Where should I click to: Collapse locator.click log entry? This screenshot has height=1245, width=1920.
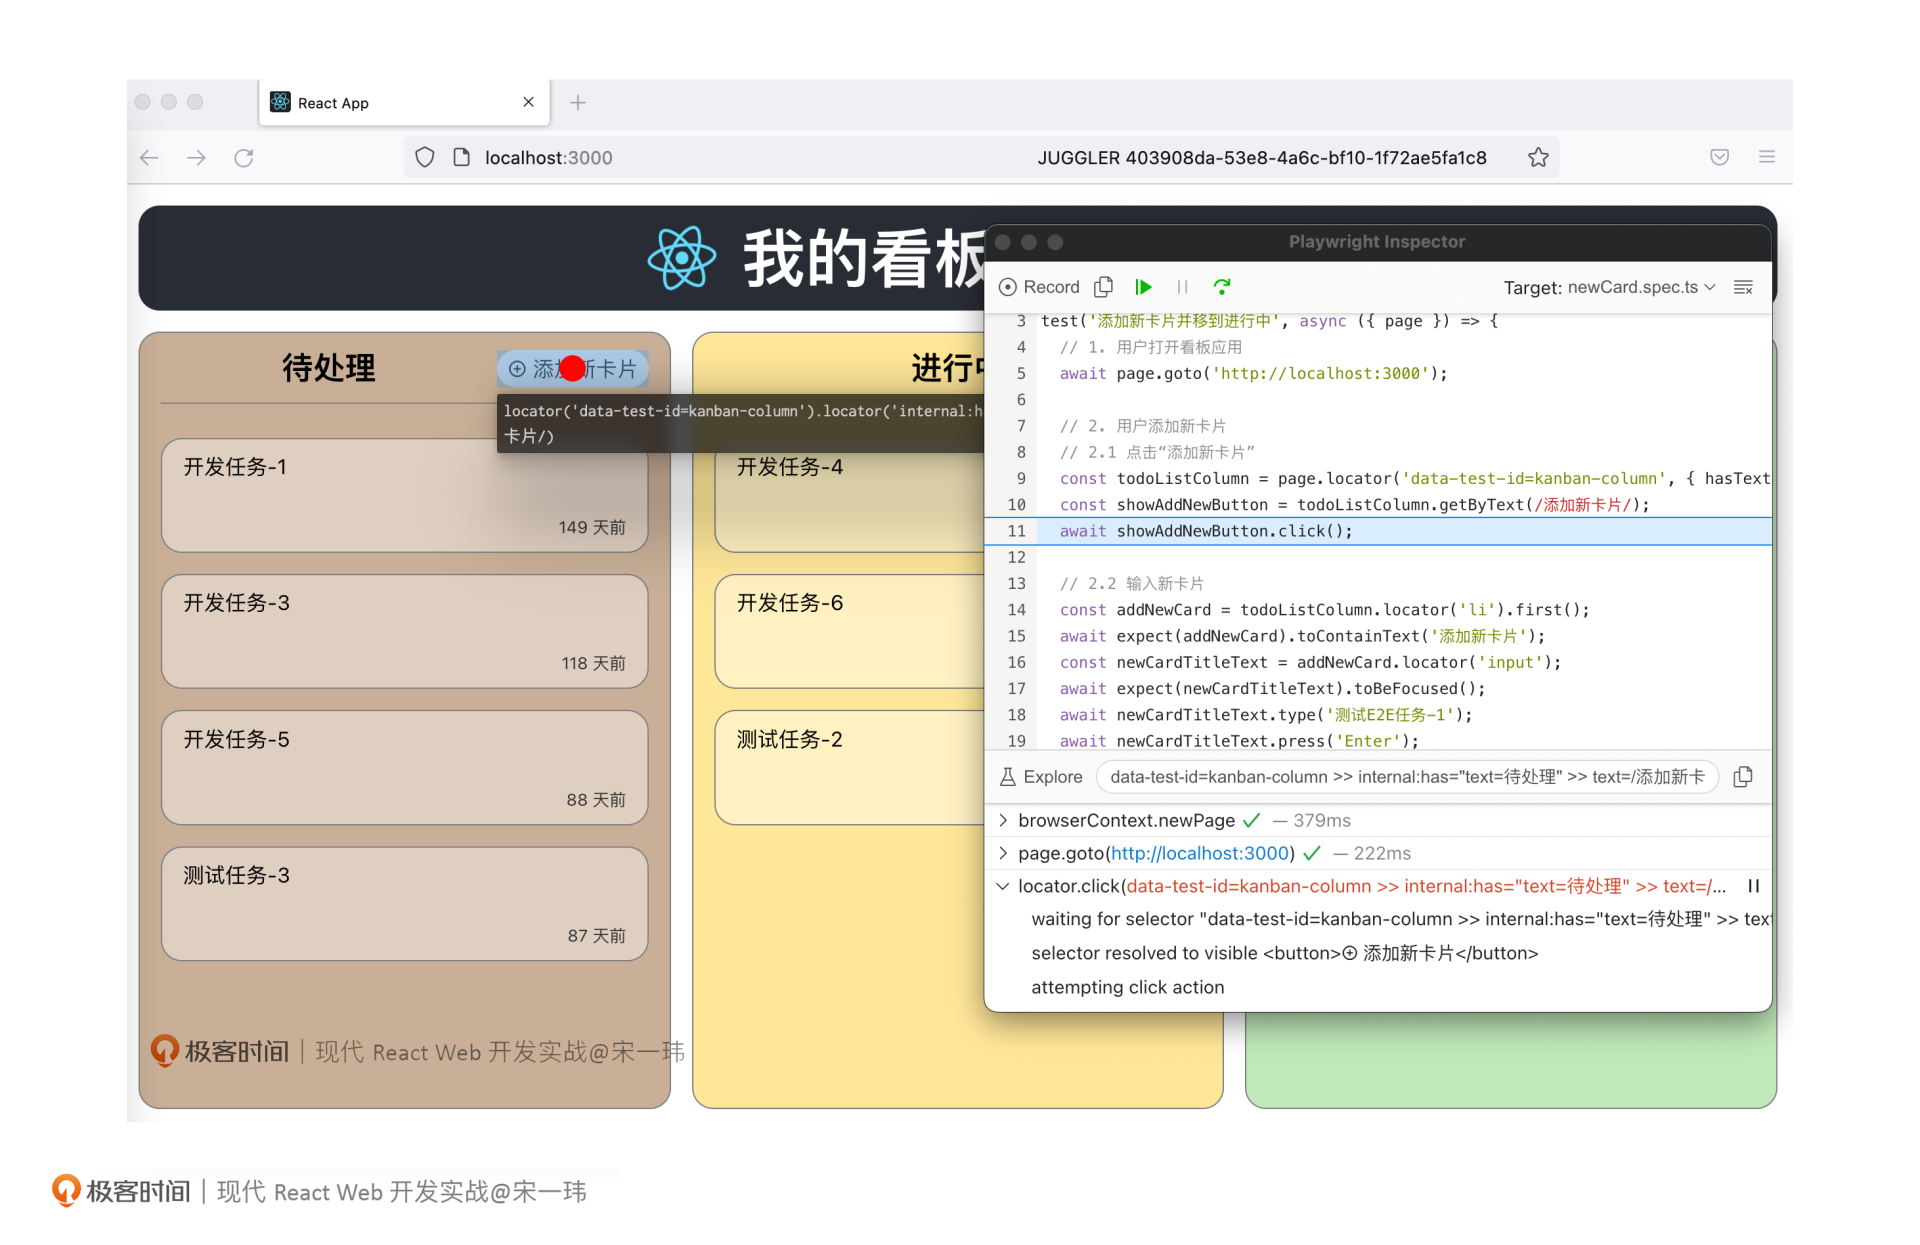click(1003, 886)
